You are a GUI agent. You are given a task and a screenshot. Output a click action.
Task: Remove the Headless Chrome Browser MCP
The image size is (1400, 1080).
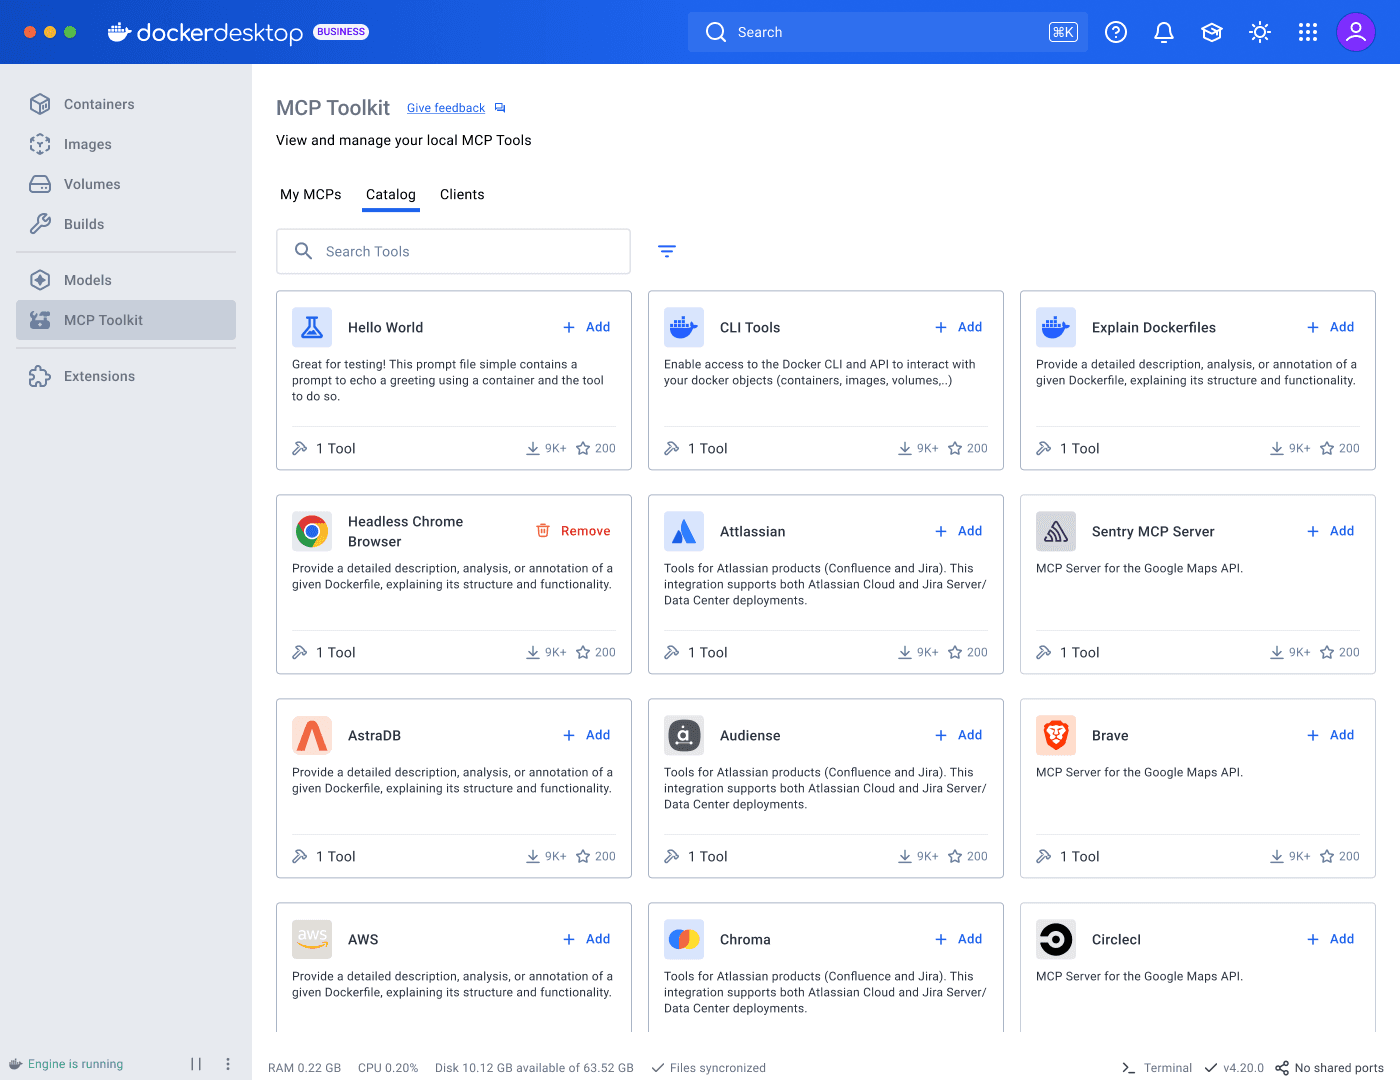[x=574, y=531]
